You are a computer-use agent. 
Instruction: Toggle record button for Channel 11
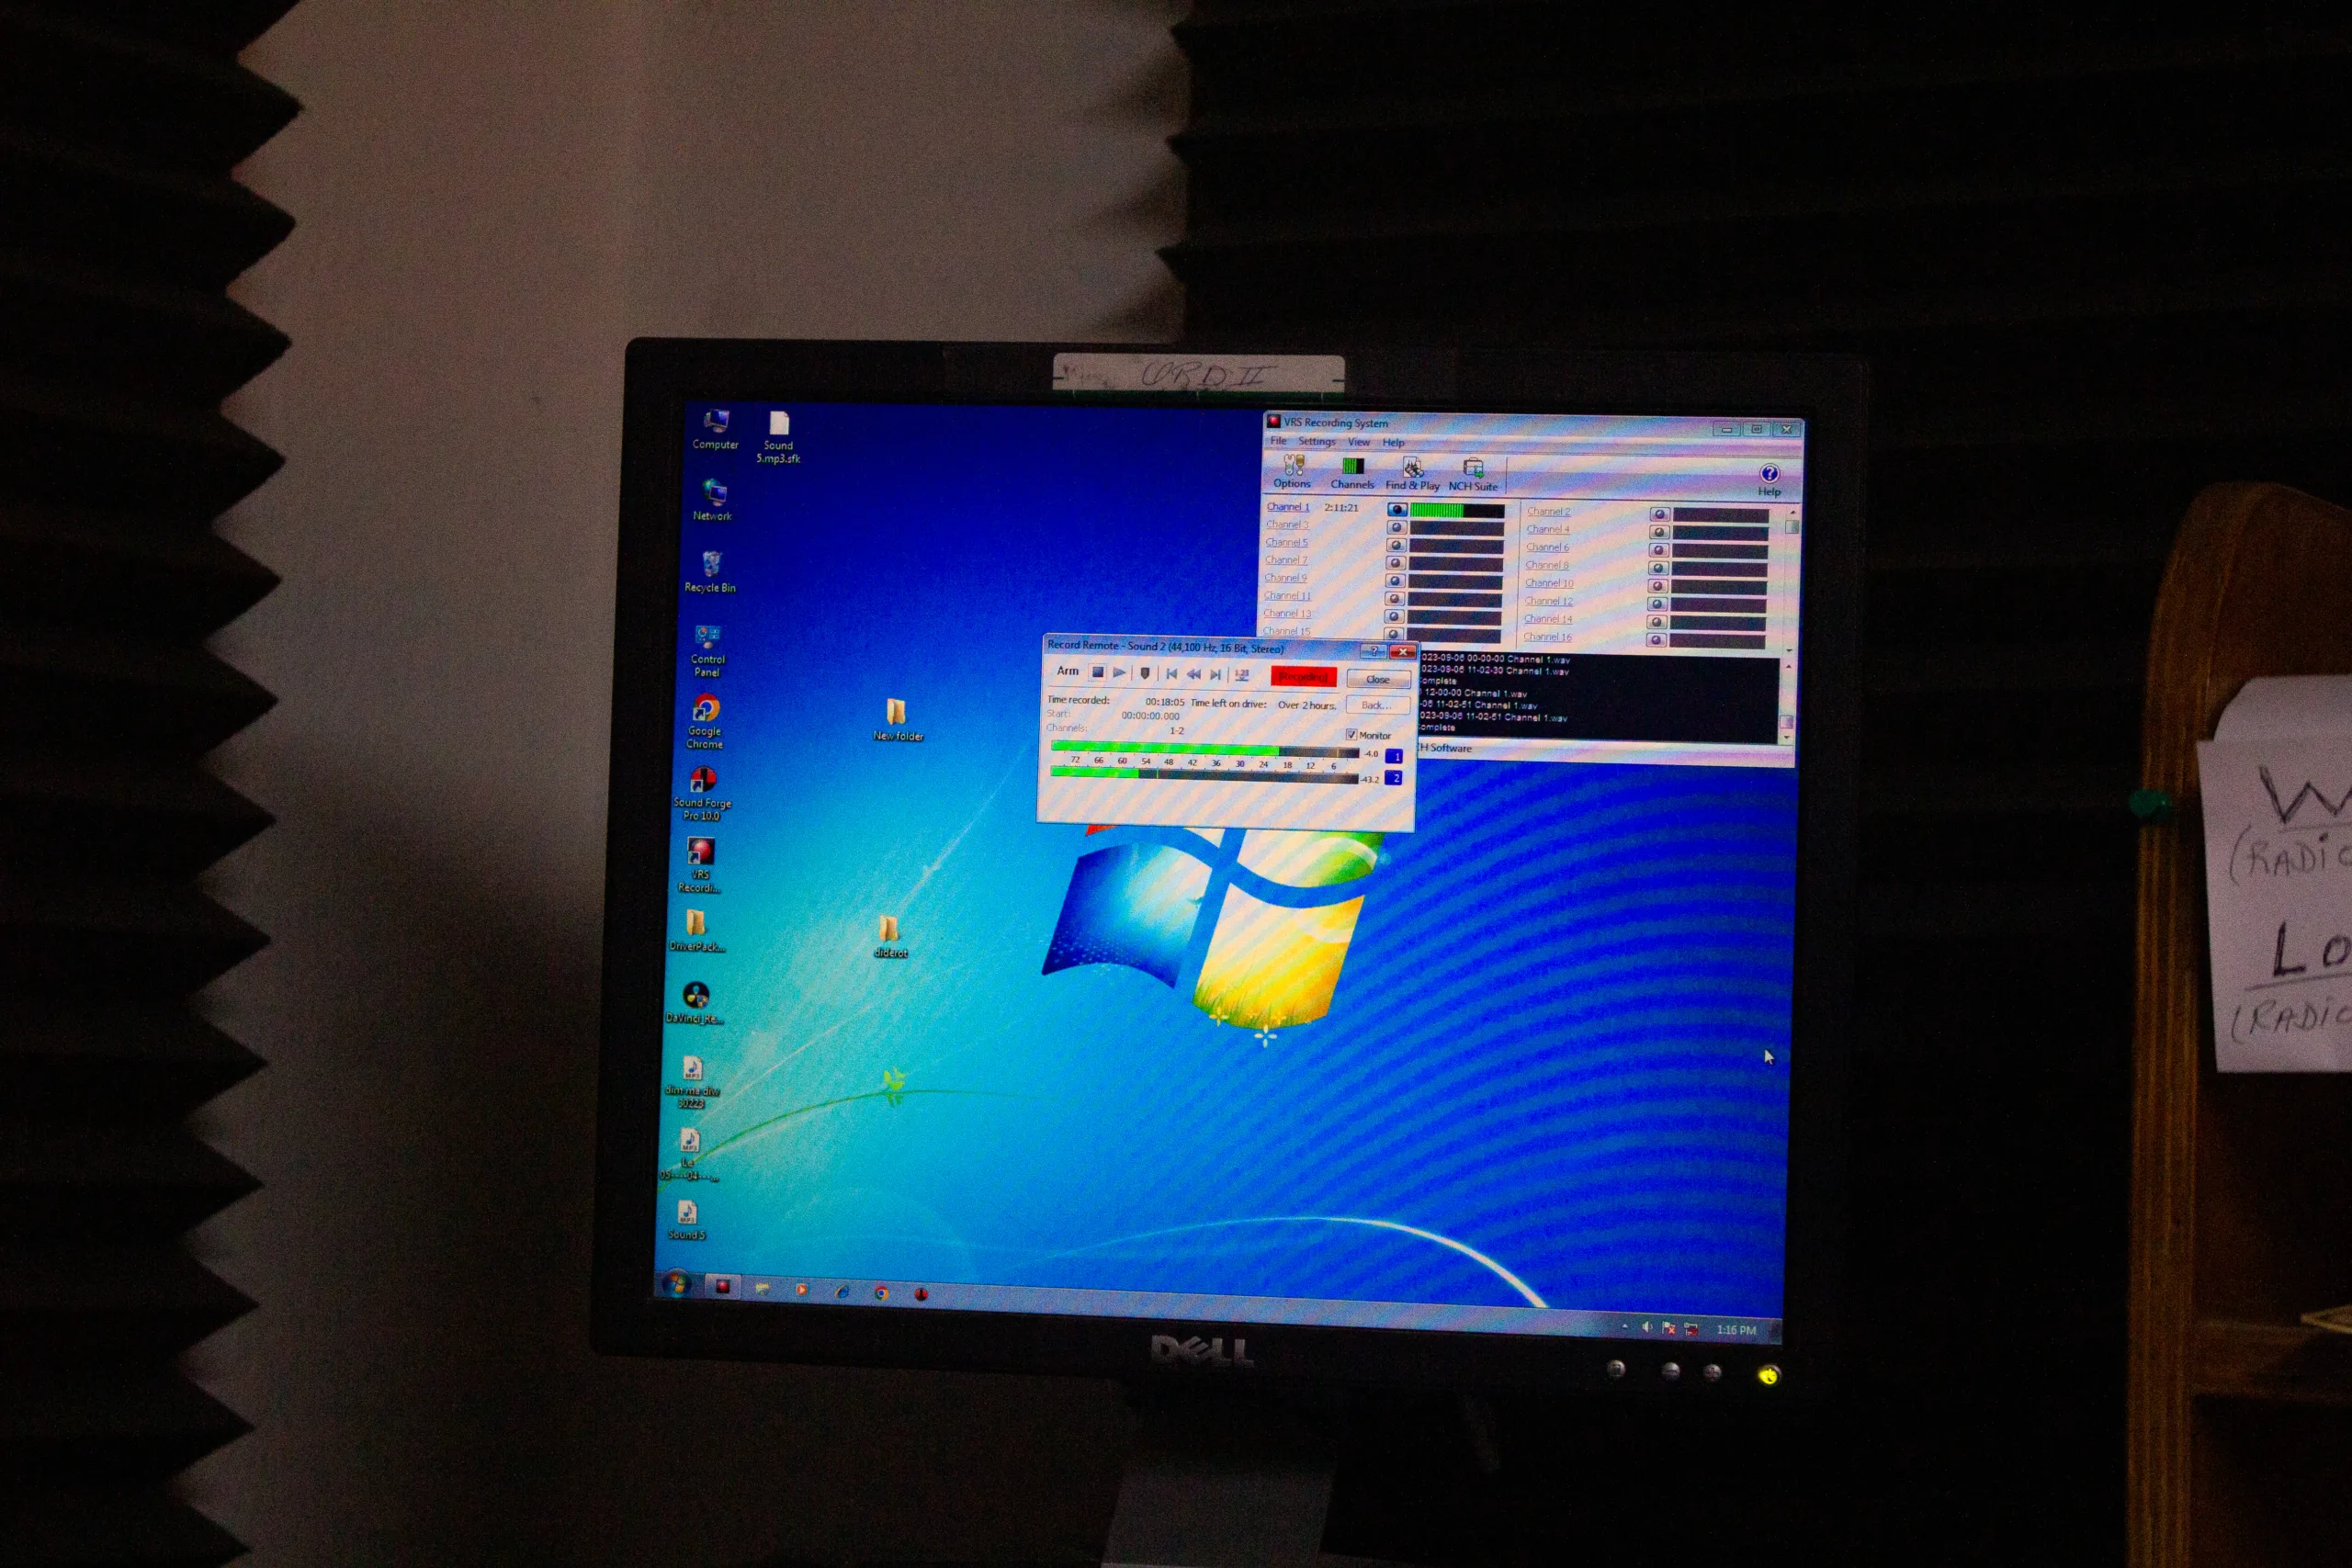[x=1395, y=599]
